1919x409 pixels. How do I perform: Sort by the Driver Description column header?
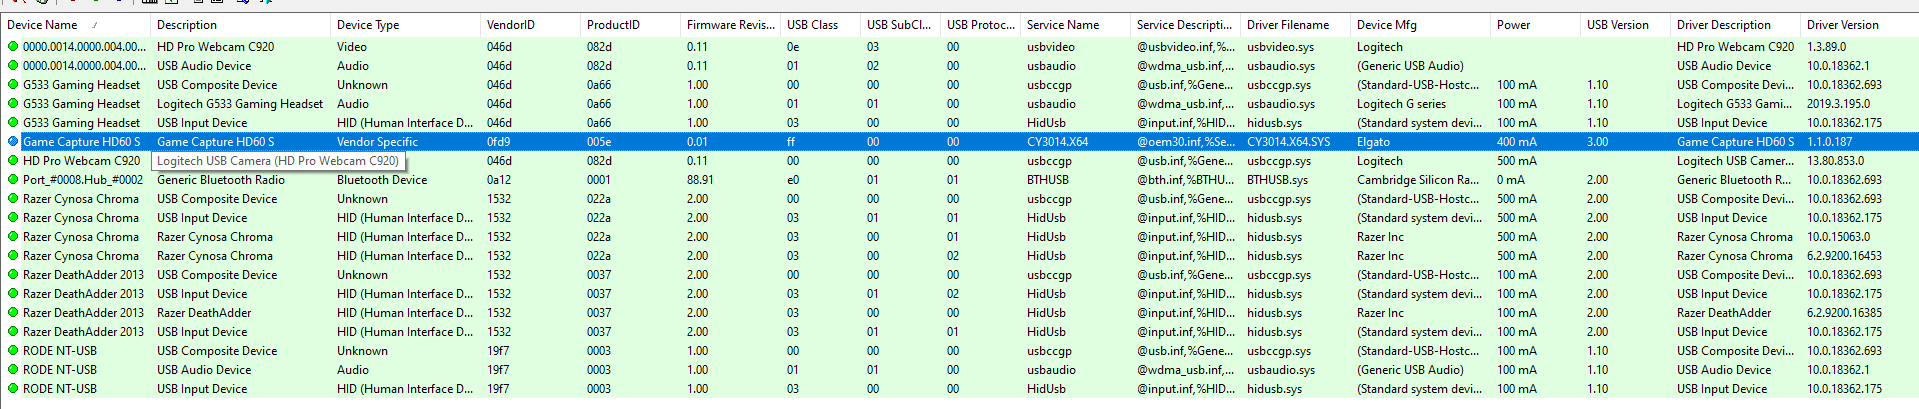1735,25
